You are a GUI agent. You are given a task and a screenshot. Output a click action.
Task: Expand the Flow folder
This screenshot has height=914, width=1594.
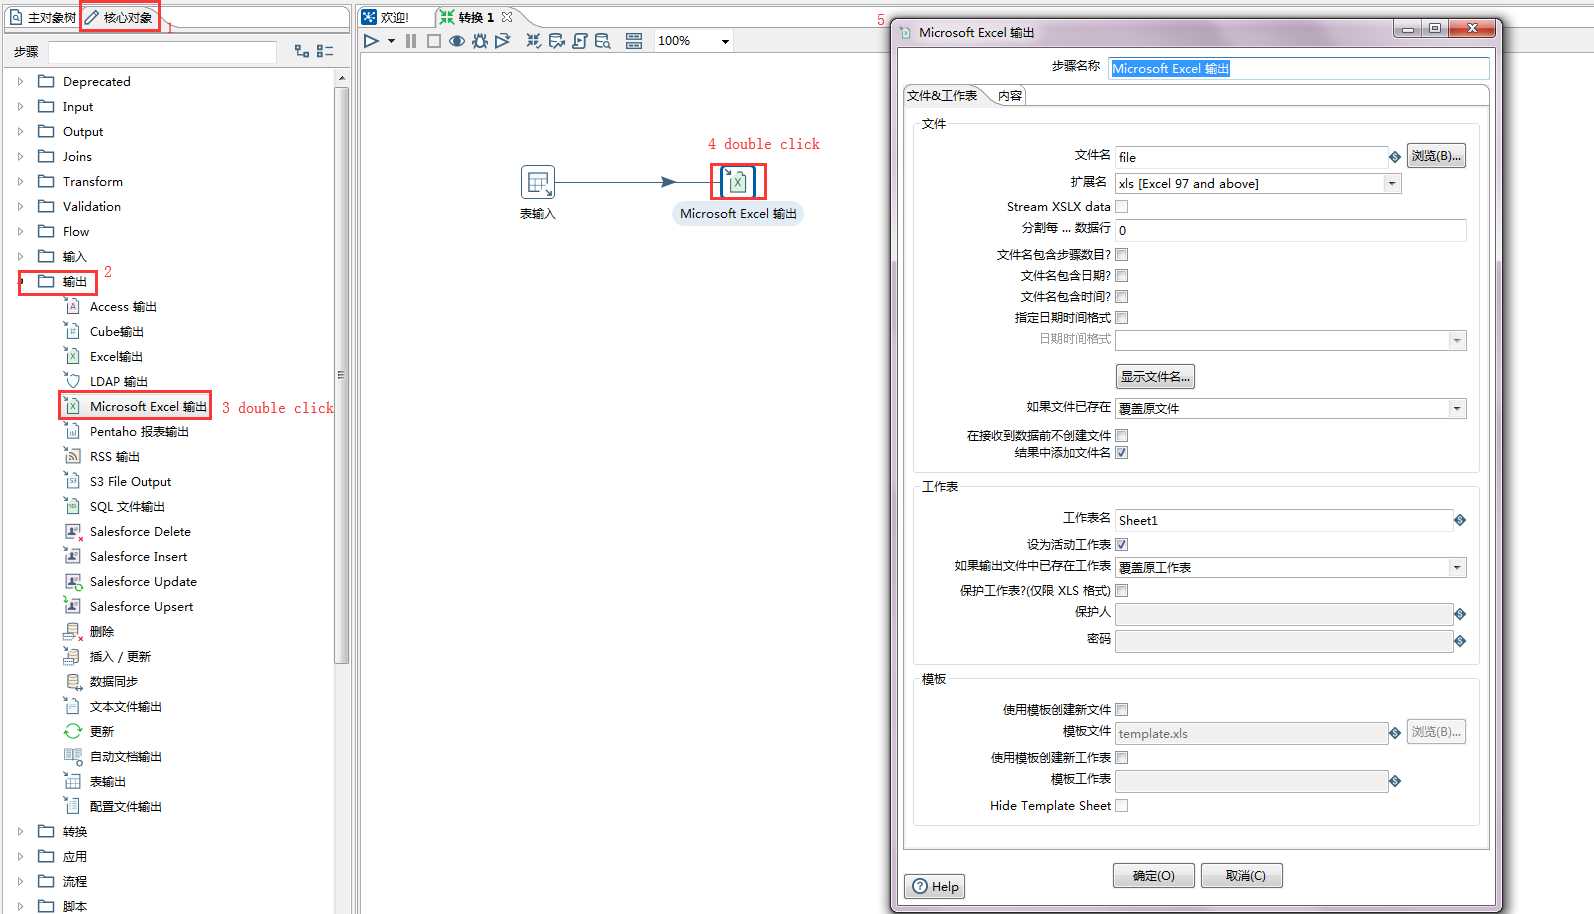pos(20,232)
